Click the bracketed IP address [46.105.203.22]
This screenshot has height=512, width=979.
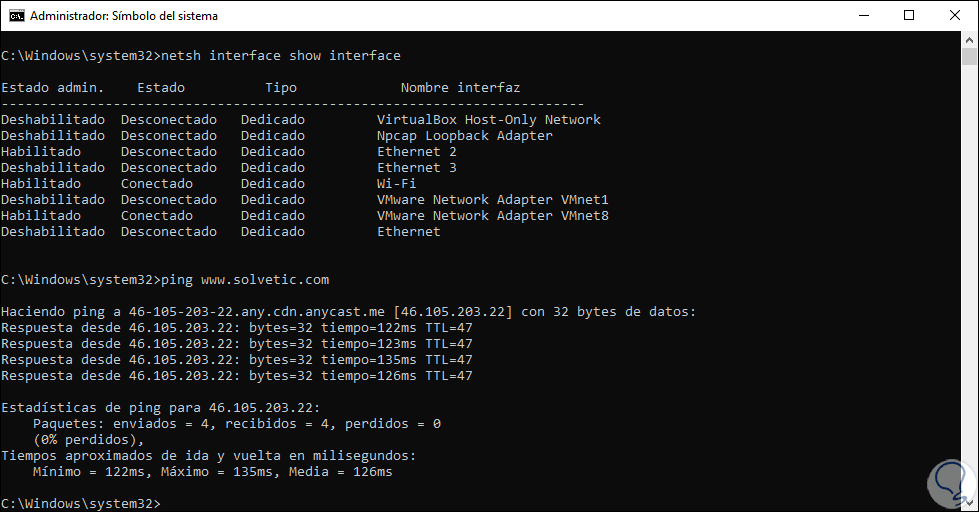tap(452, 312)
